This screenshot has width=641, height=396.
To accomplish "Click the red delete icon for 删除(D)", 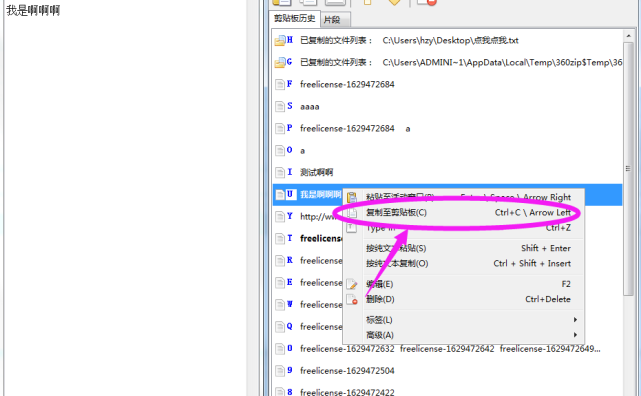I will tap(352, 300).
